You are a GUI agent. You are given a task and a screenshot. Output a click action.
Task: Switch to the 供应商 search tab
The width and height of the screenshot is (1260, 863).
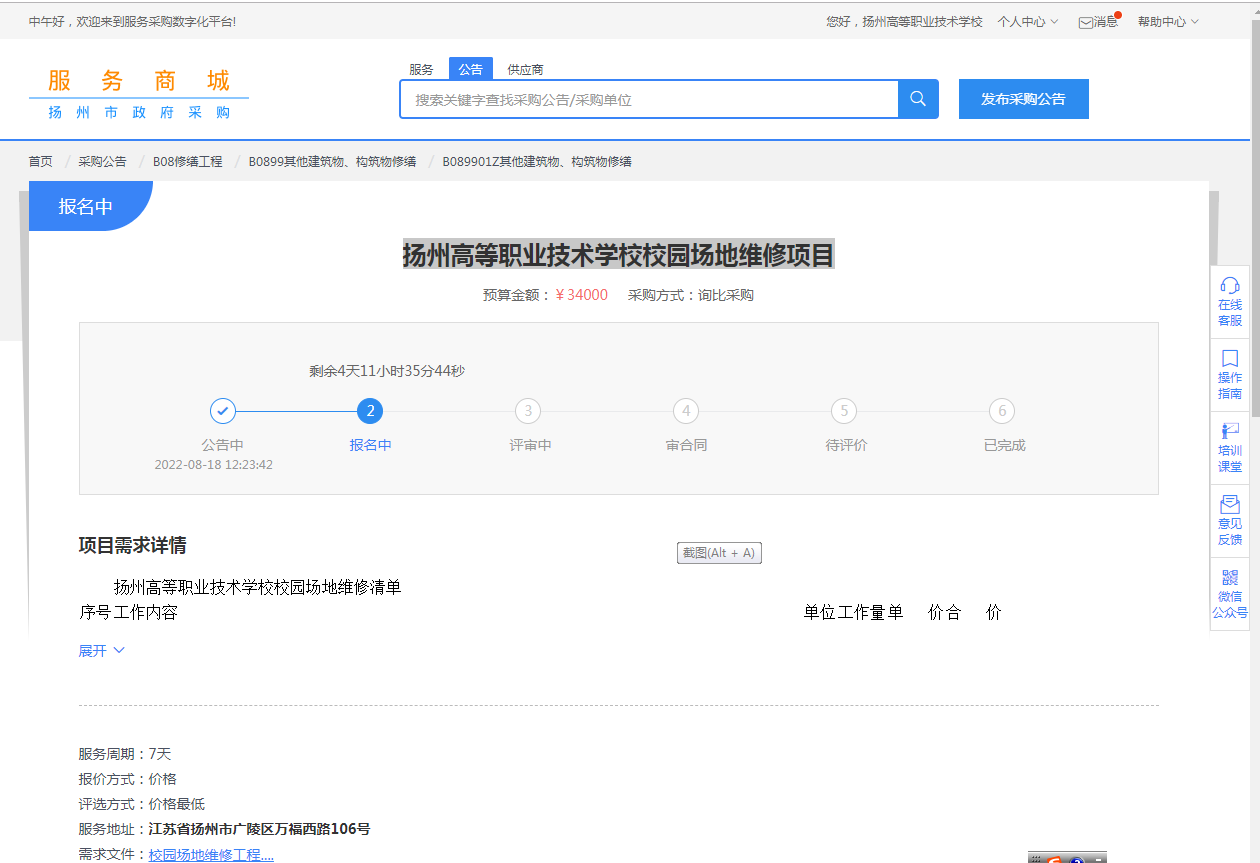coord(525,70)
